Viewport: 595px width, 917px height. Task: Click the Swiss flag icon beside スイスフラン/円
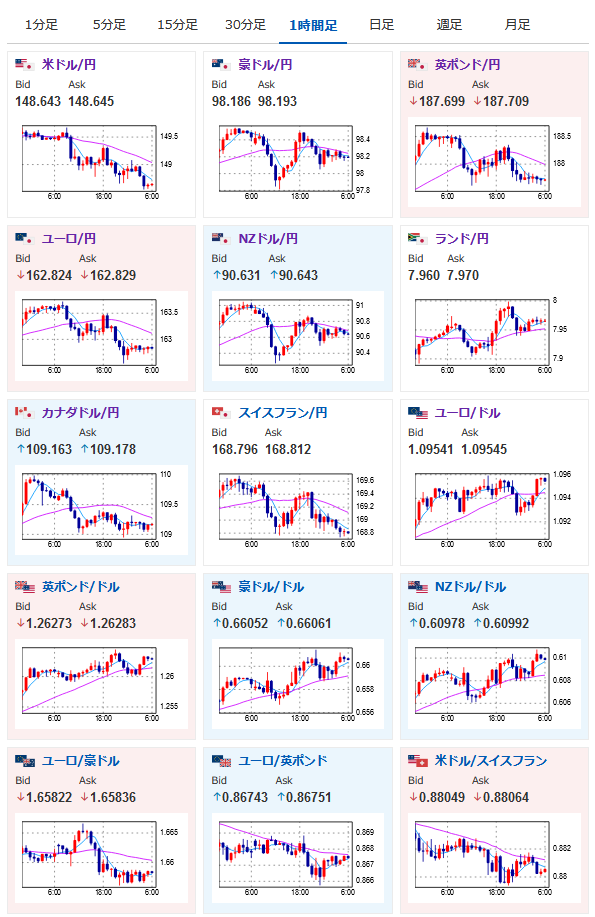click(x=221, y=412)
